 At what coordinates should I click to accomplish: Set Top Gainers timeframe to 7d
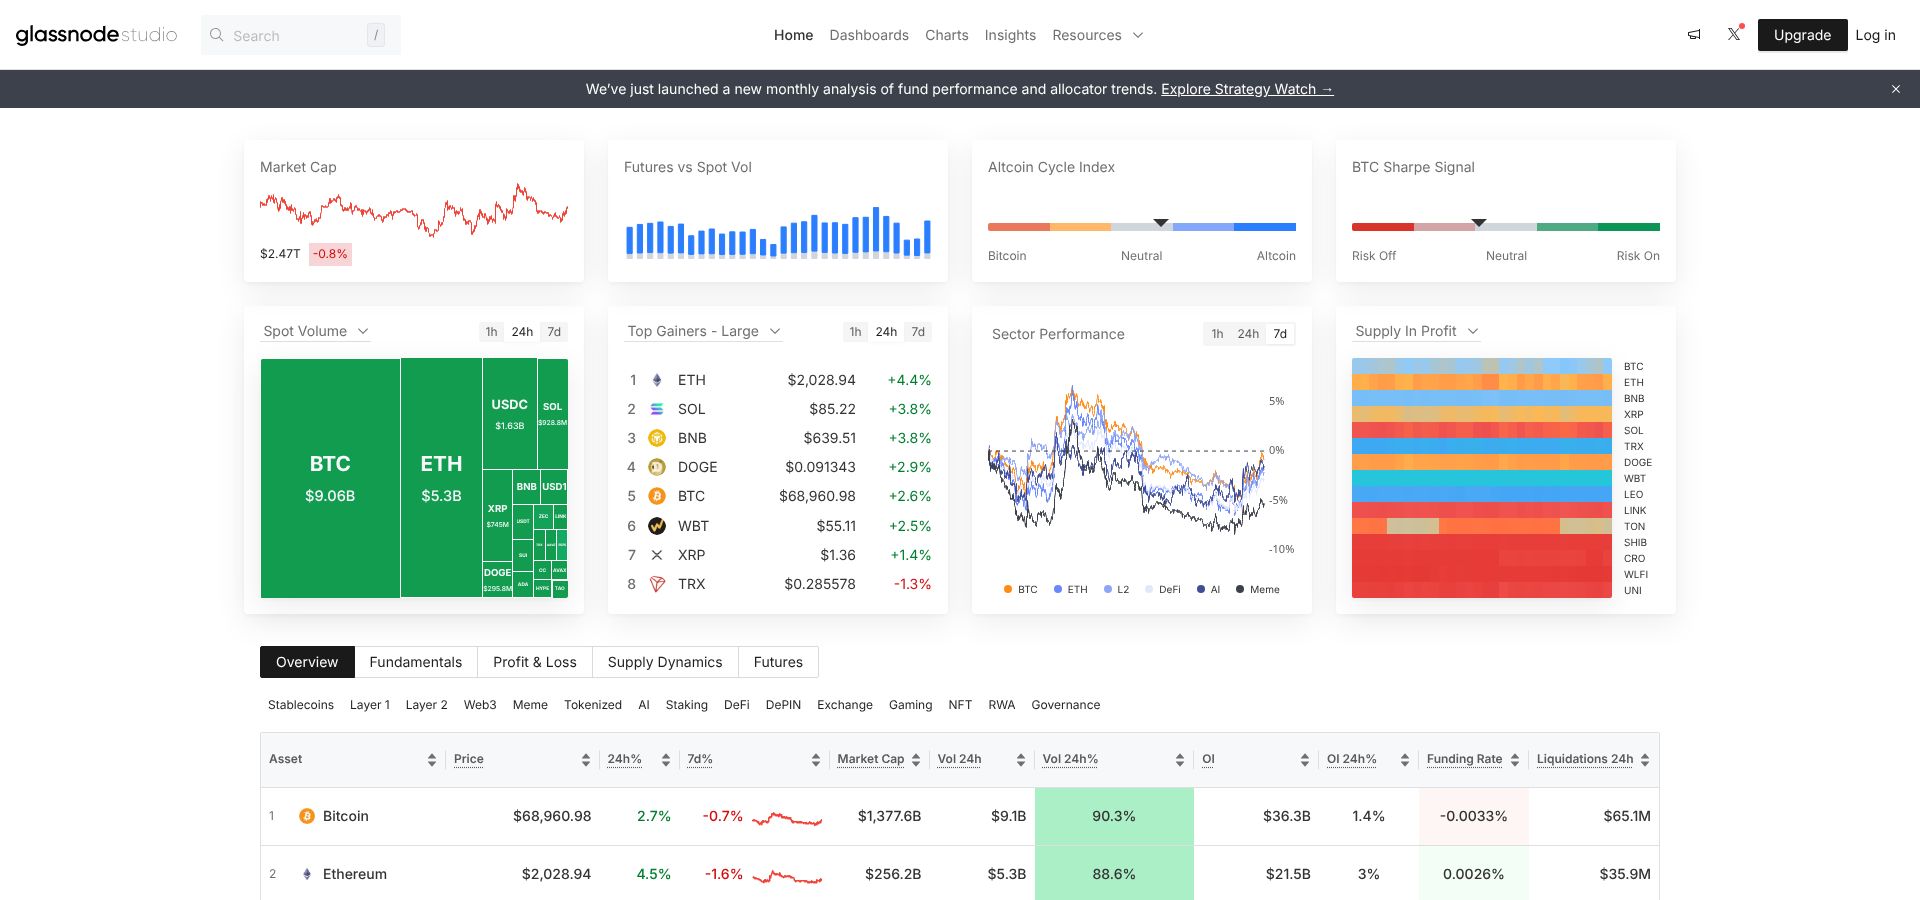[x=918, y=332]
